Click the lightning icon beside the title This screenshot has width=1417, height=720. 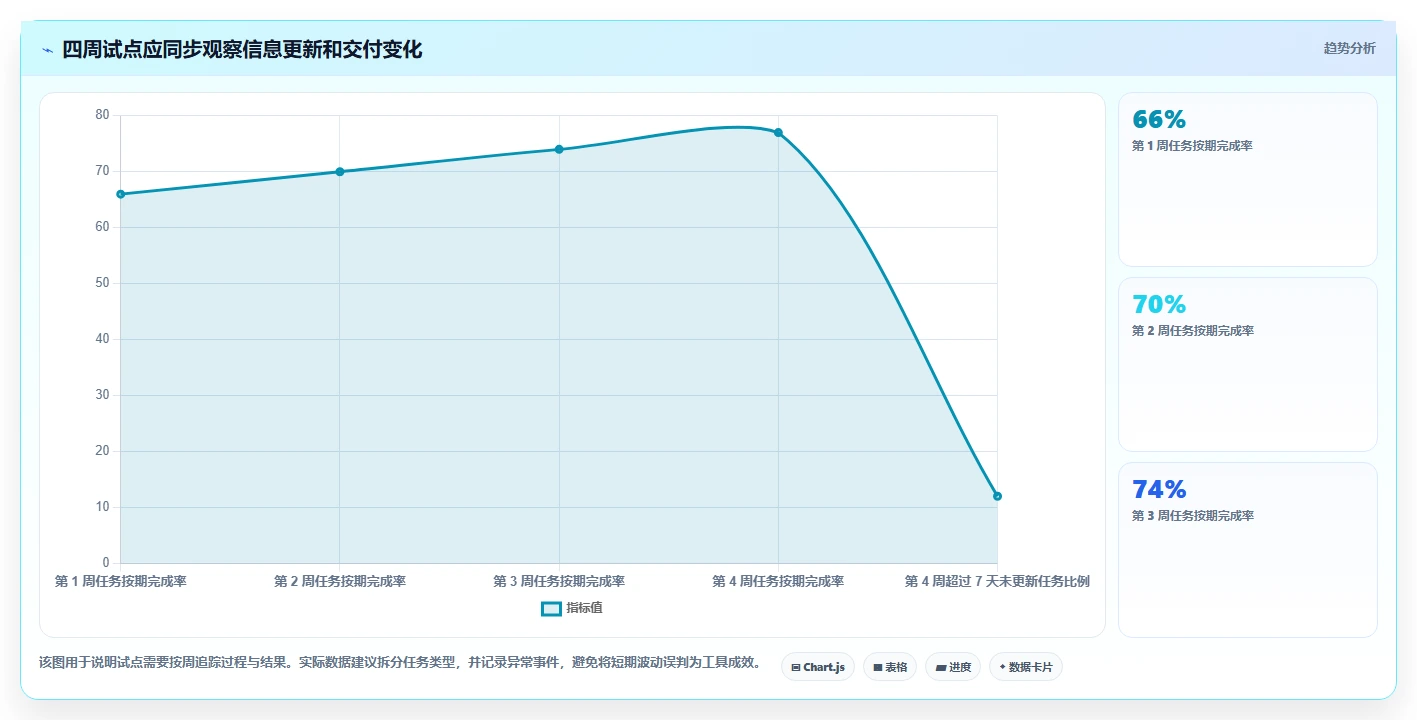(x=47, y=50)
